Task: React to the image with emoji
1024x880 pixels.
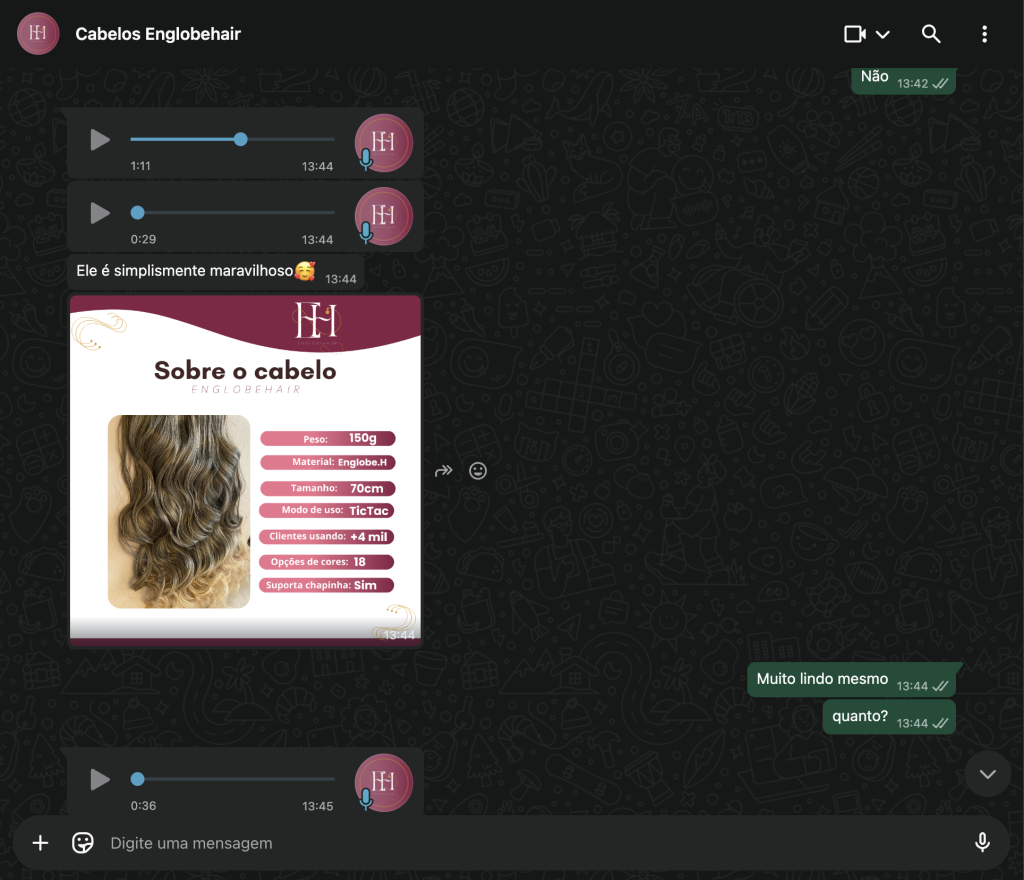Action: [478, 471]
